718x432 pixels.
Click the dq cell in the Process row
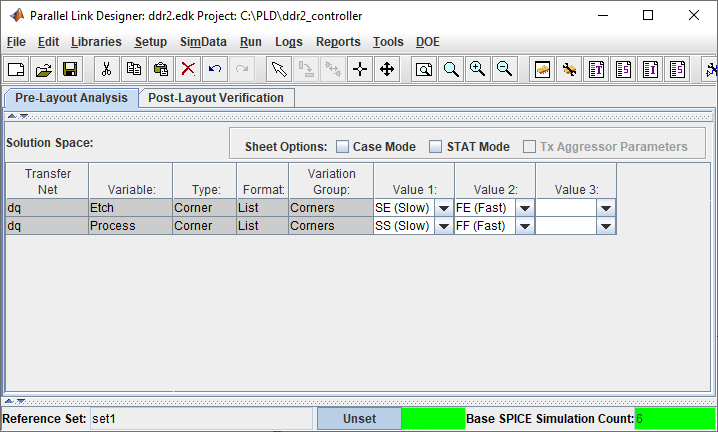(x=47, y=226)
